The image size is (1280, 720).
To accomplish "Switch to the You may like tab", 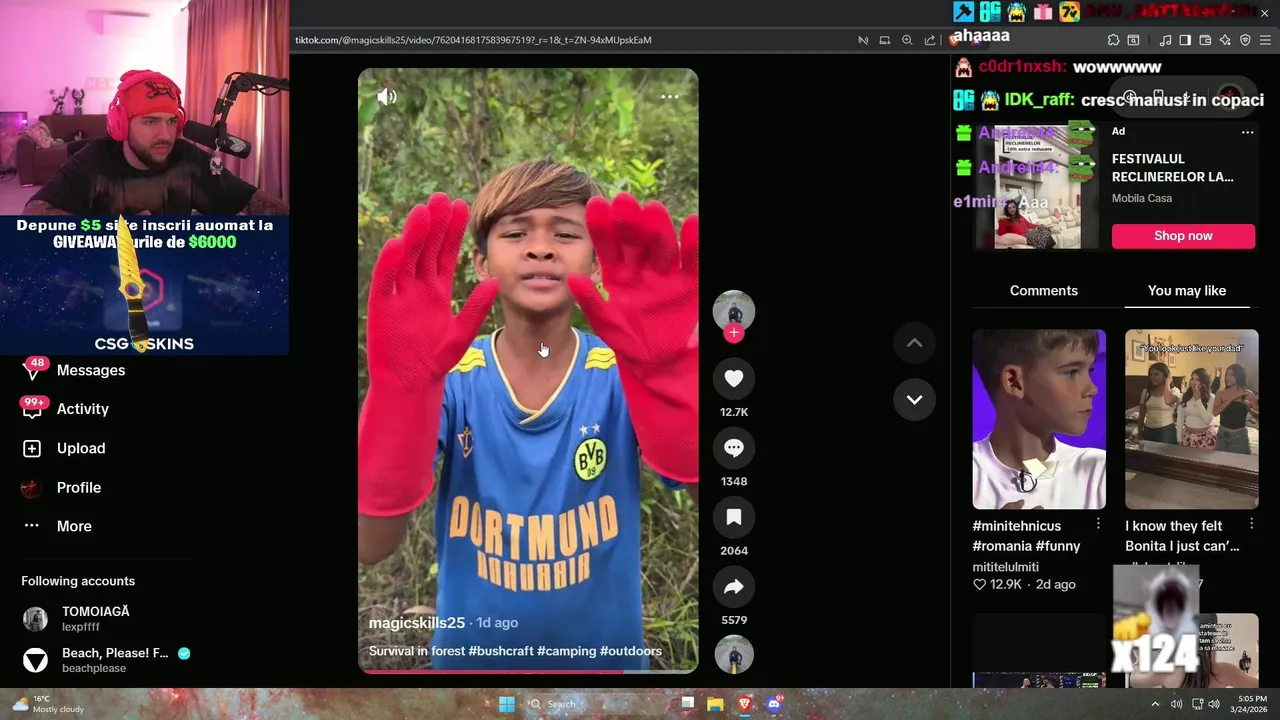I will pos(1187,291).
